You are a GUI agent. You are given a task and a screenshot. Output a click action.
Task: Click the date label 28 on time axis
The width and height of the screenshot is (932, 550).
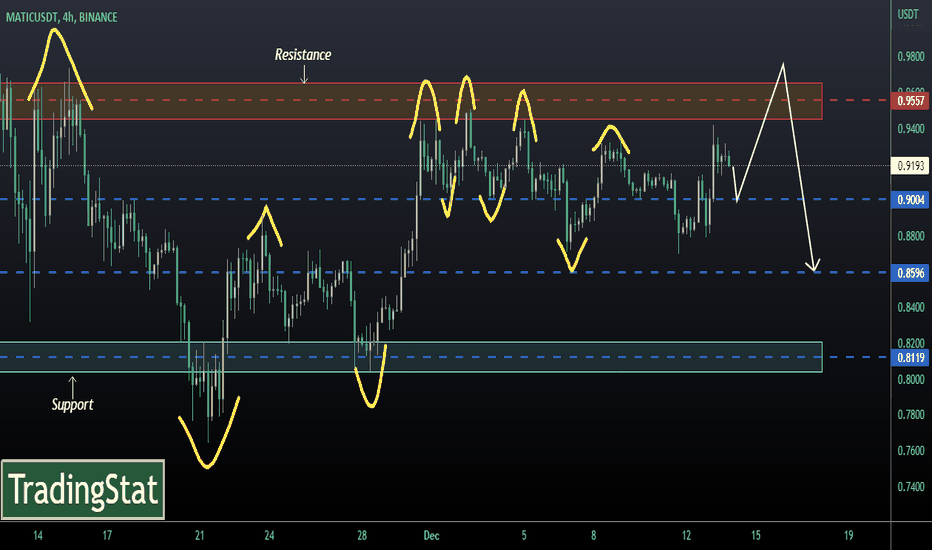point(362,536)
